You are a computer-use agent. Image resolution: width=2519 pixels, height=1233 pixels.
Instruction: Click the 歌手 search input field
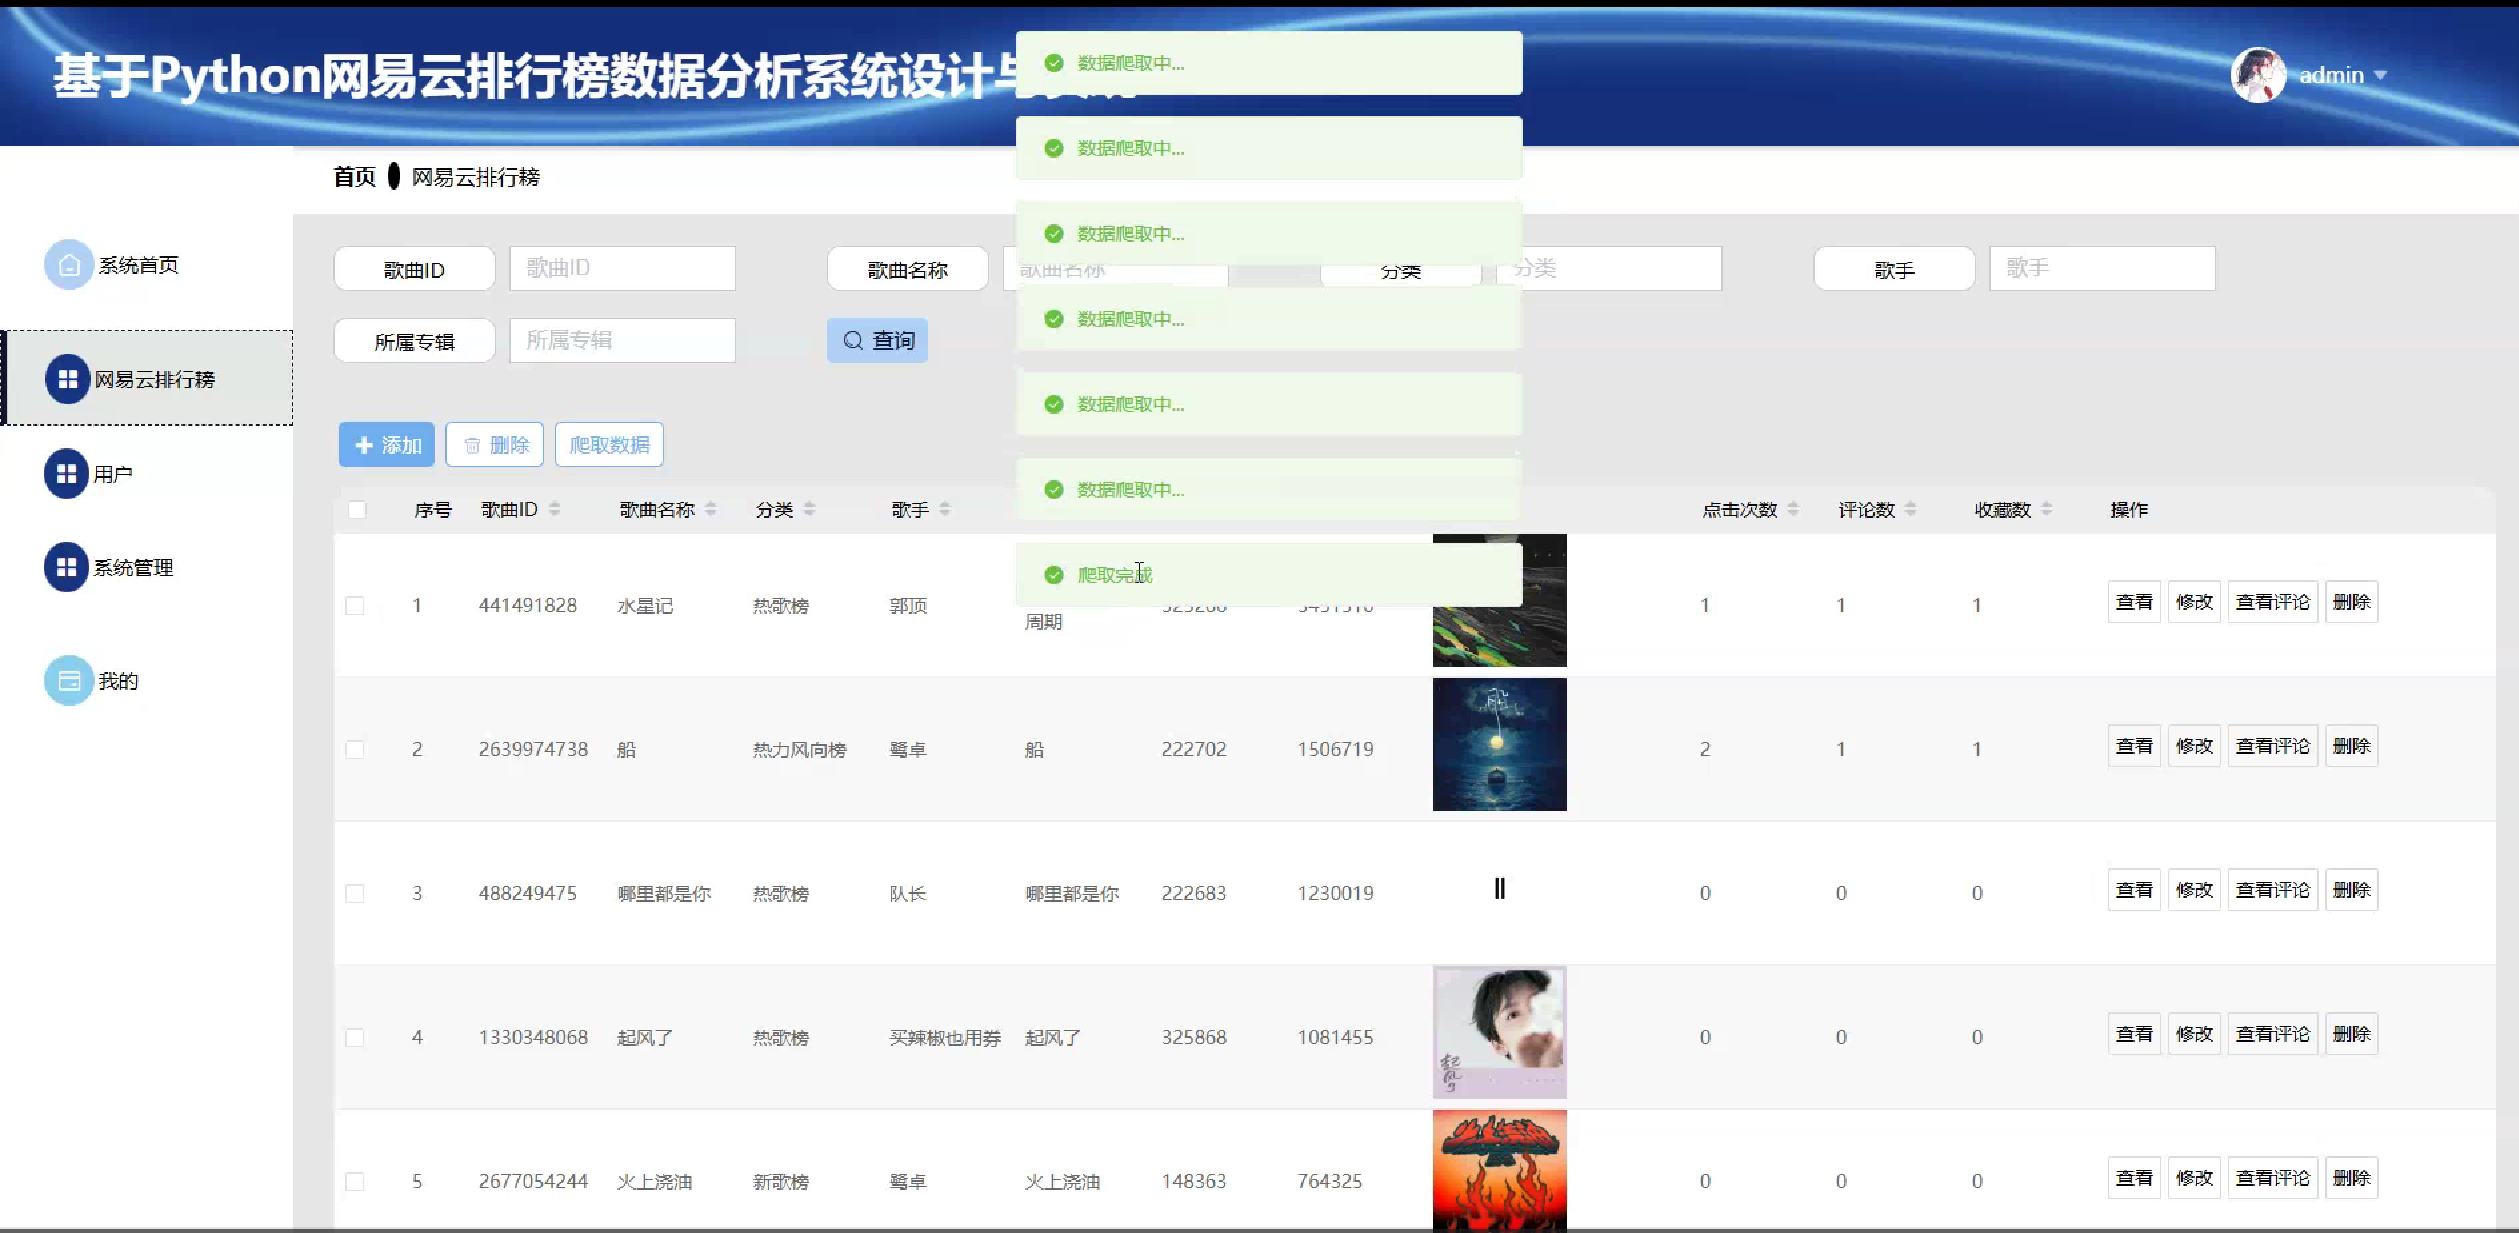tap(2101, 268)
